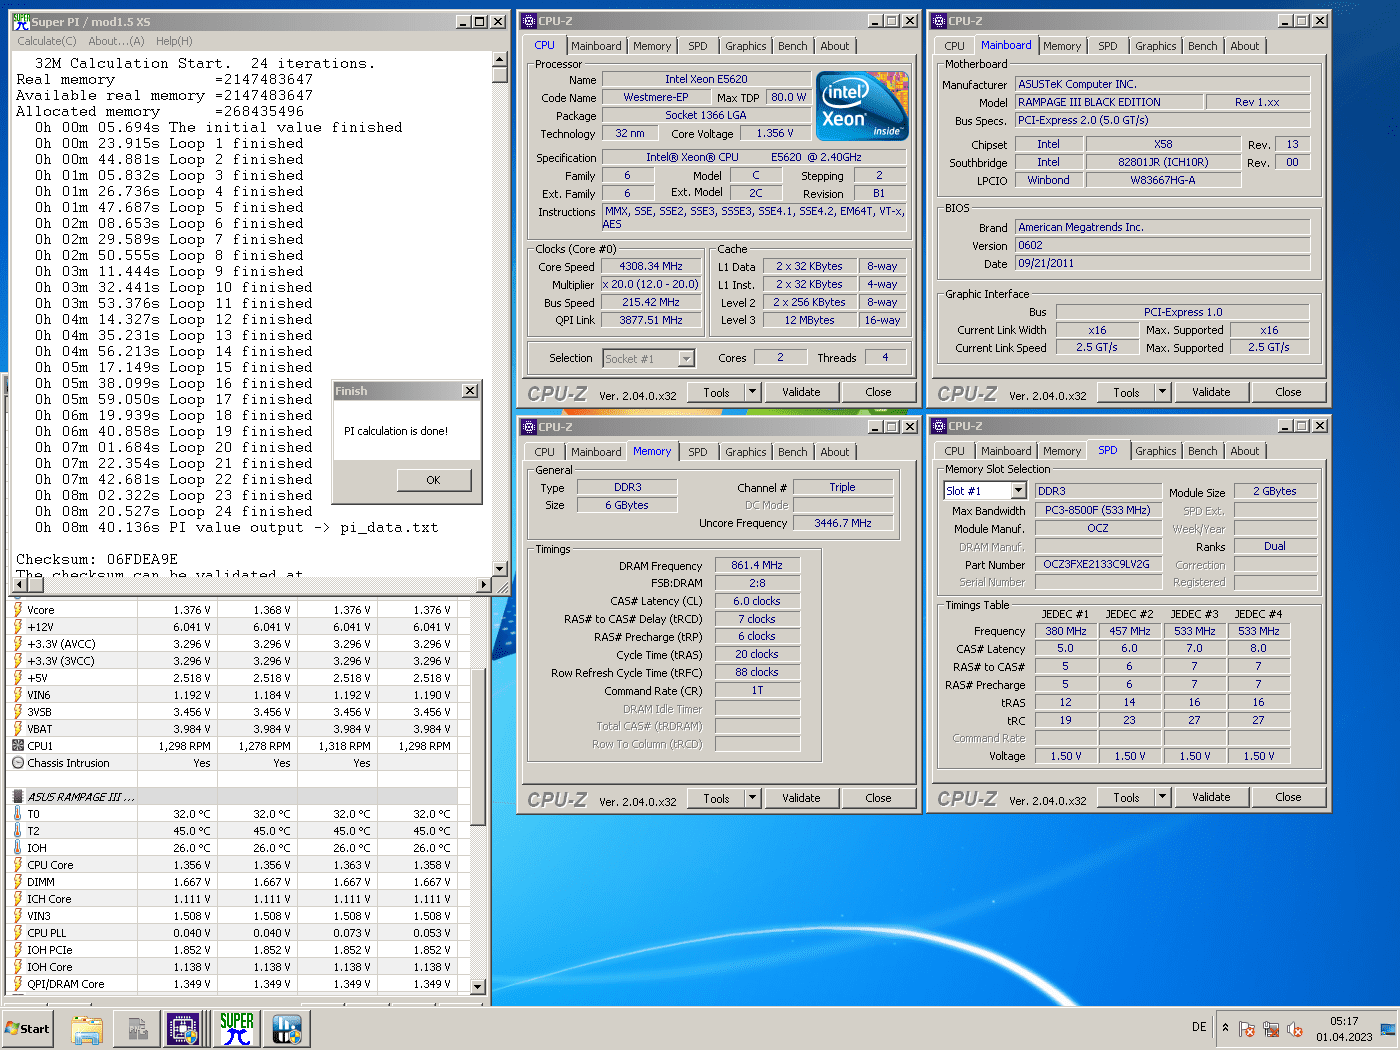
Task: Activate Super PI from the taskbar icon
Action: (x=237, y=1029)
